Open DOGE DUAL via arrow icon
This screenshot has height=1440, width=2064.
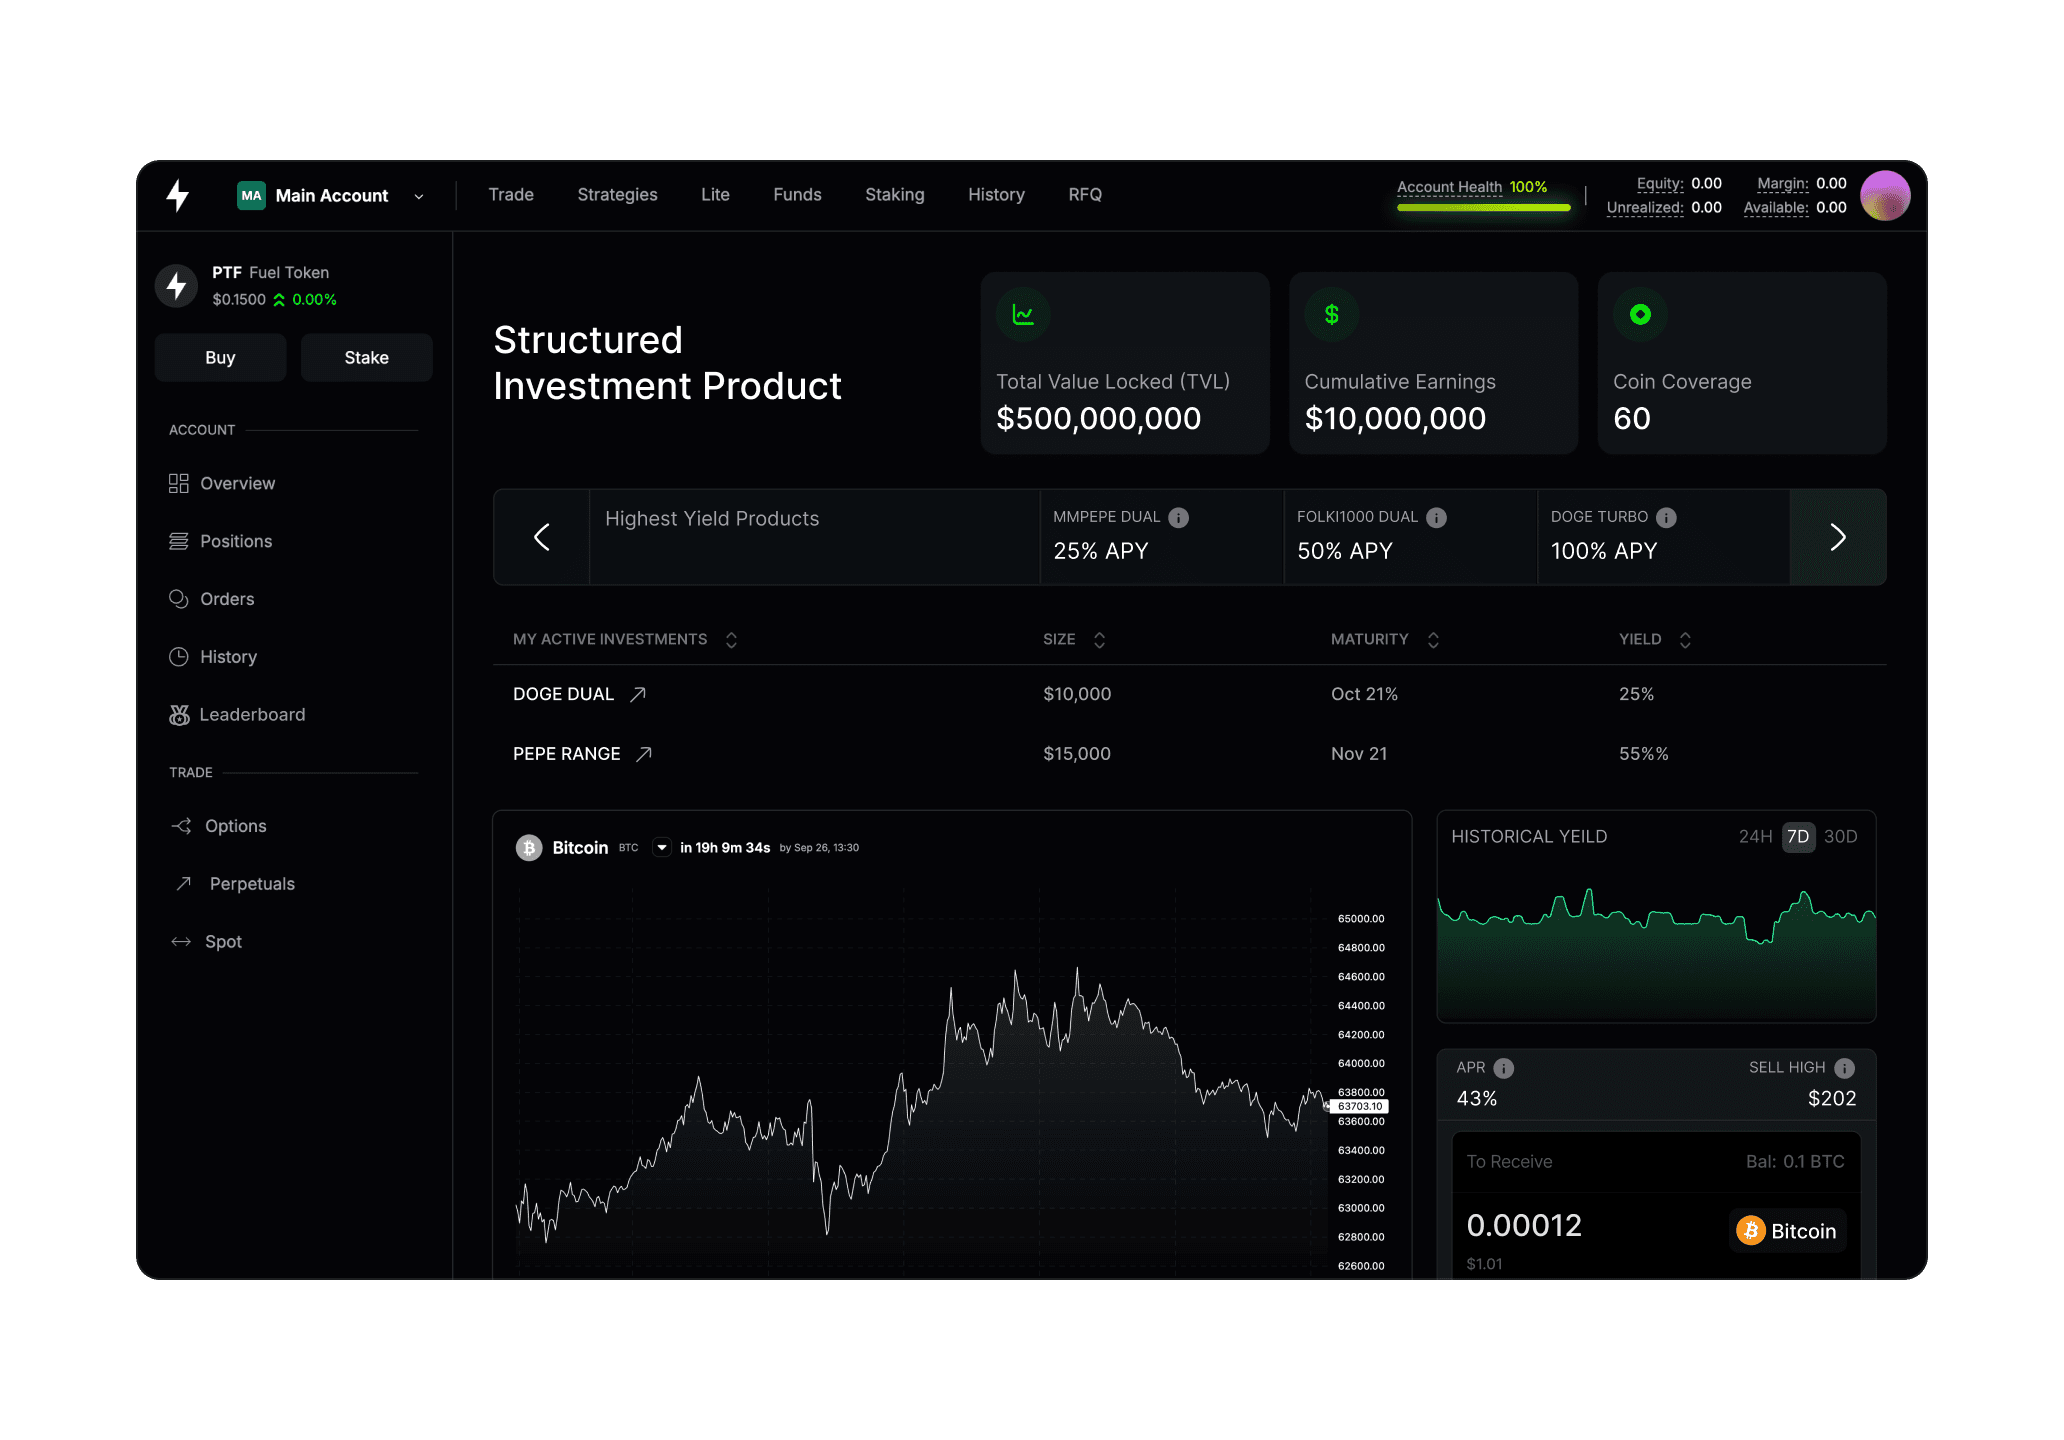click(638, 694)
